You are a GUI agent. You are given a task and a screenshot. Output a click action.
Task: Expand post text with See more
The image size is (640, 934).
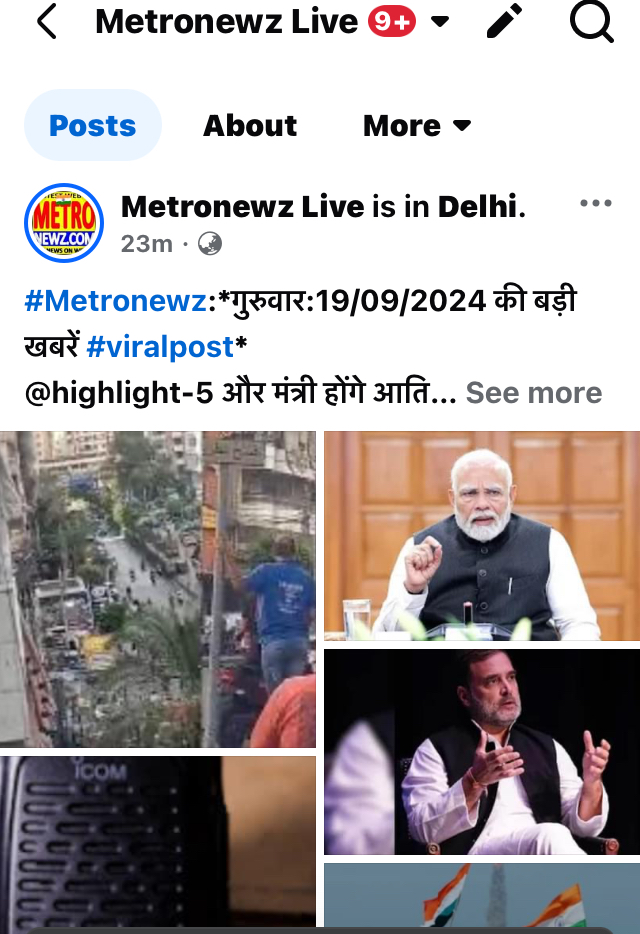click(x=533, y=393)
